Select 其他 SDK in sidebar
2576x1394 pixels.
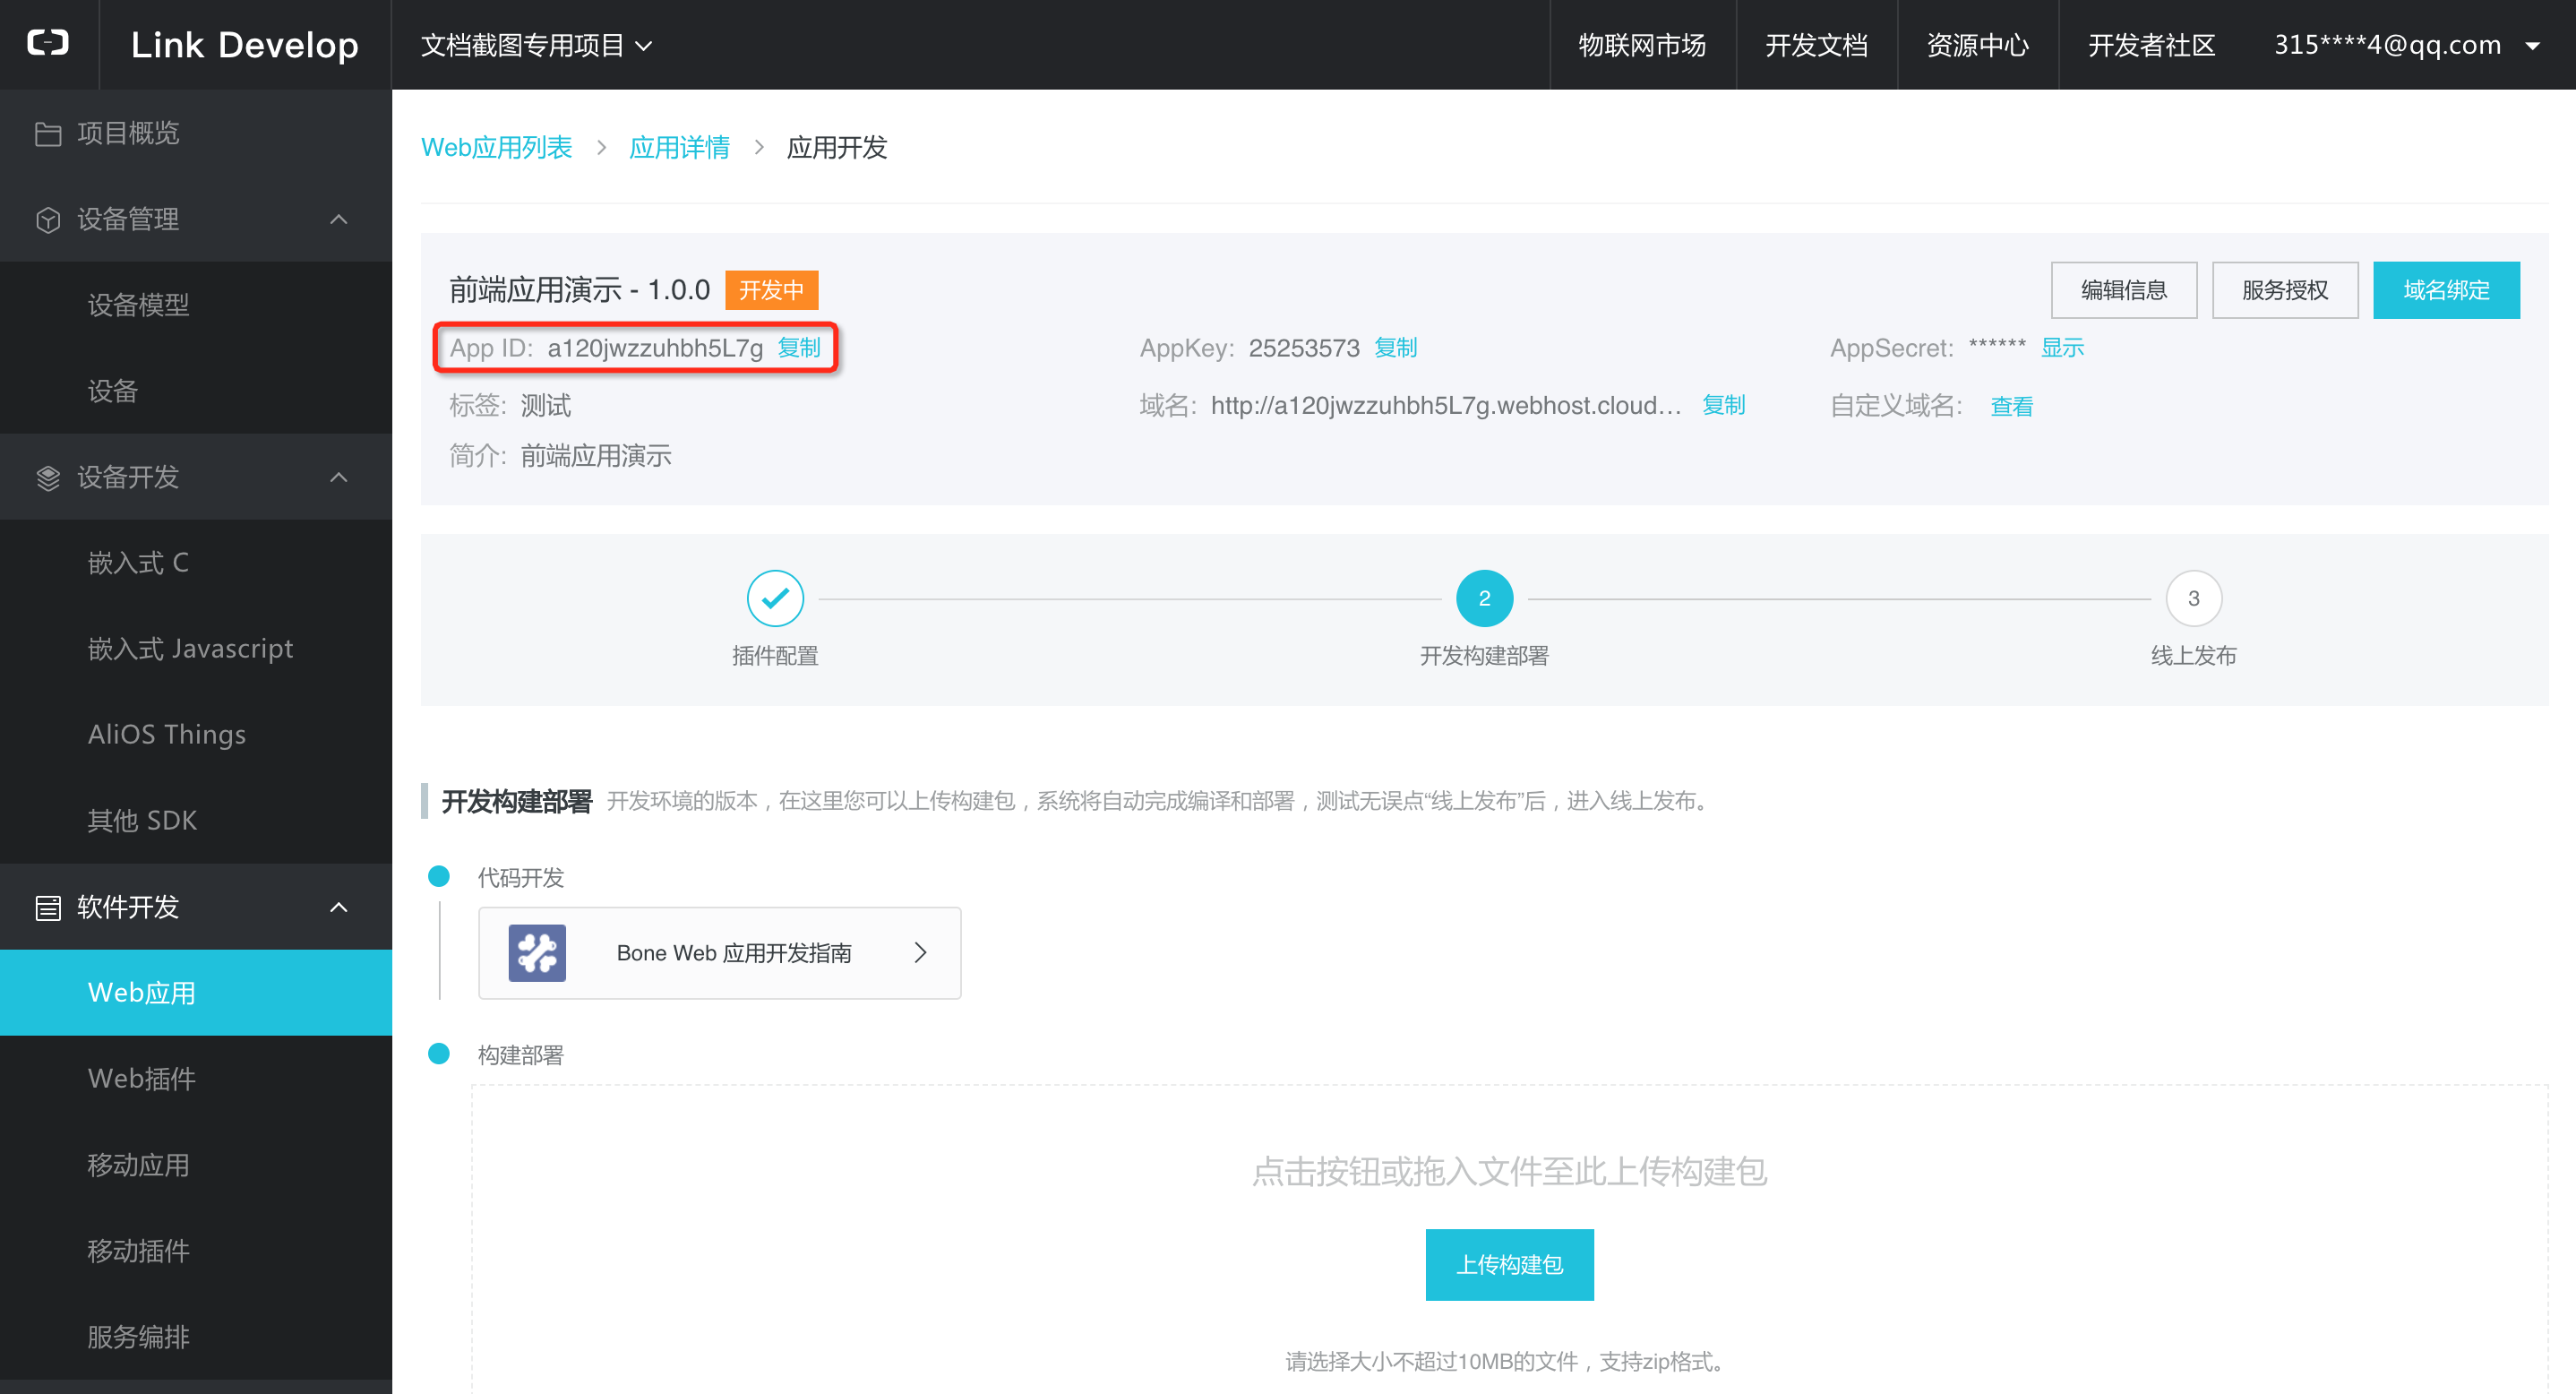point(196,821)
